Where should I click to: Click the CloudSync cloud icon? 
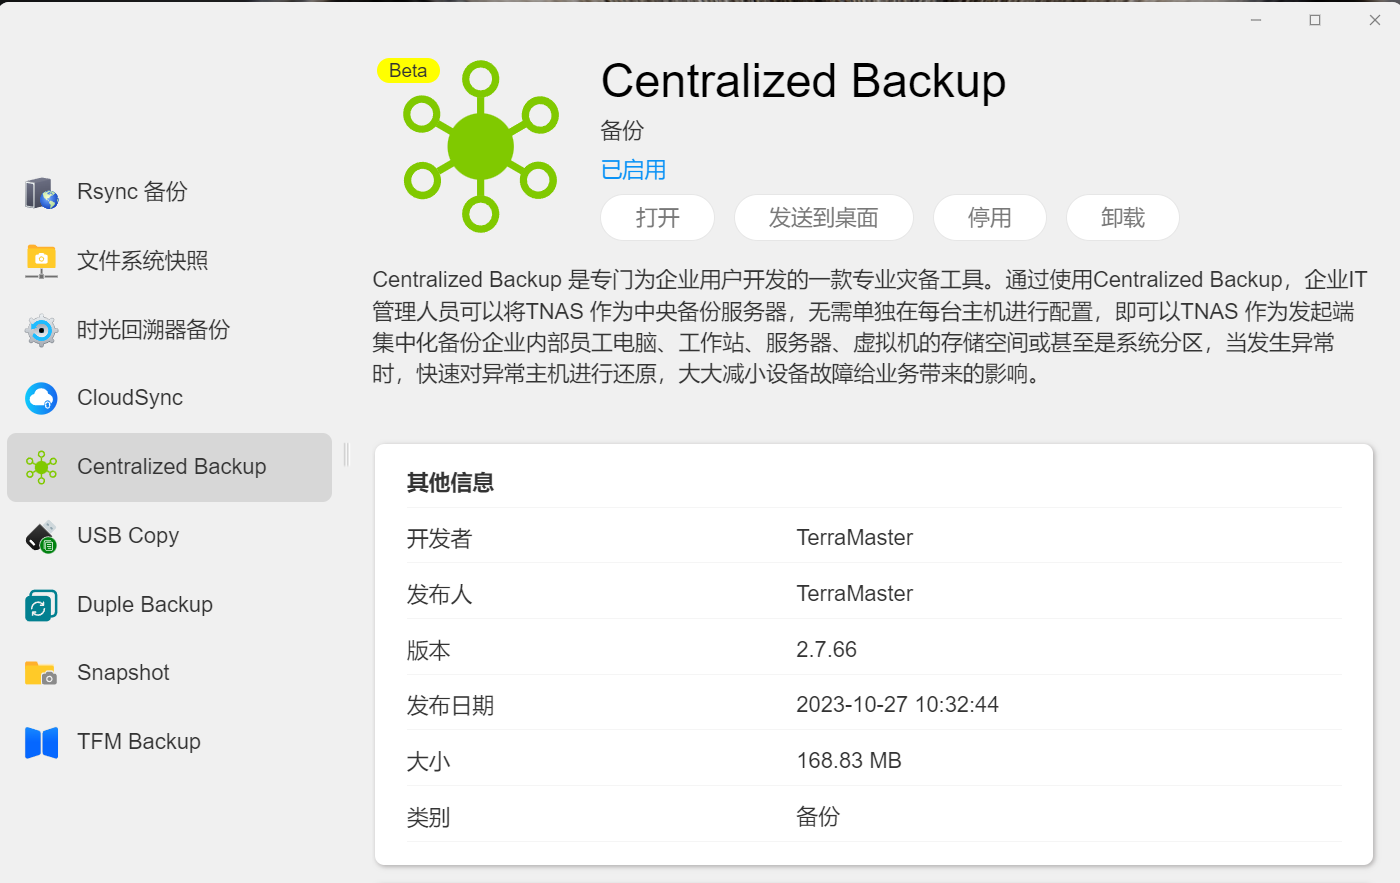point(41,398)
